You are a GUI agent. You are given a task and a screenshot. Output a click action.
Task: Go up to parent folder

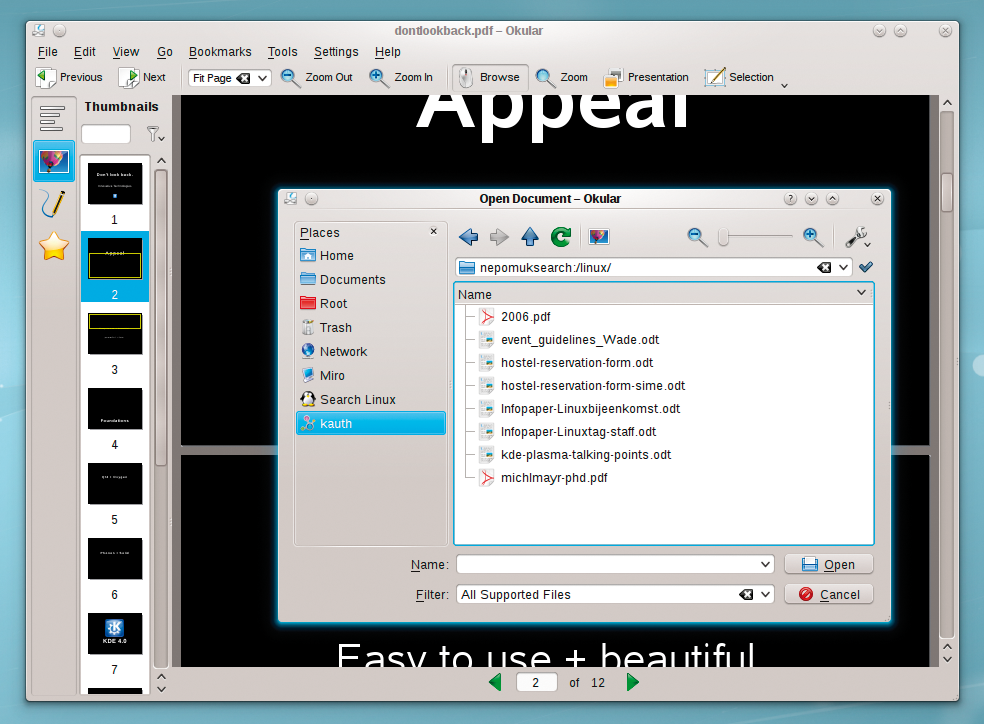[x=530, y=237]
